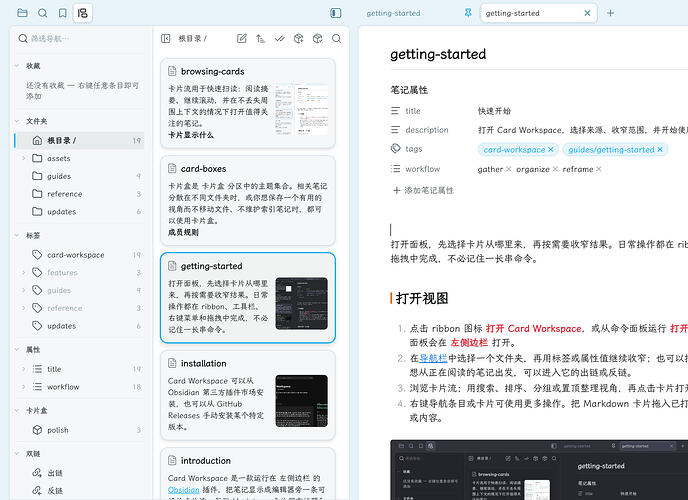Select the Card Workspace ribbon icon

point(82,13)
